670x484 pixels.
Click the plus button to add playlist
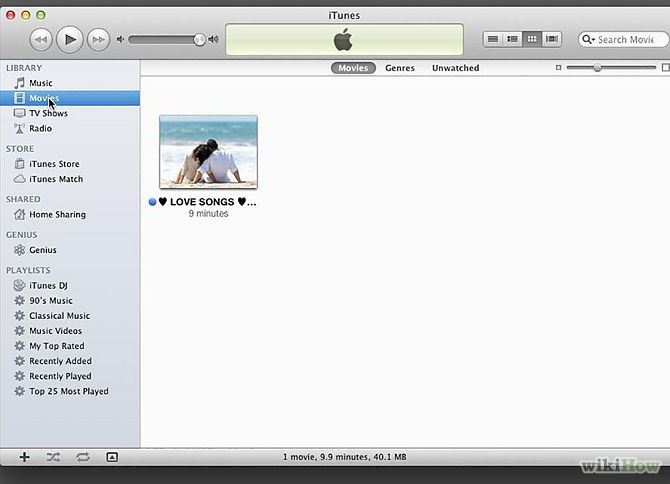[x=24, y=457]
